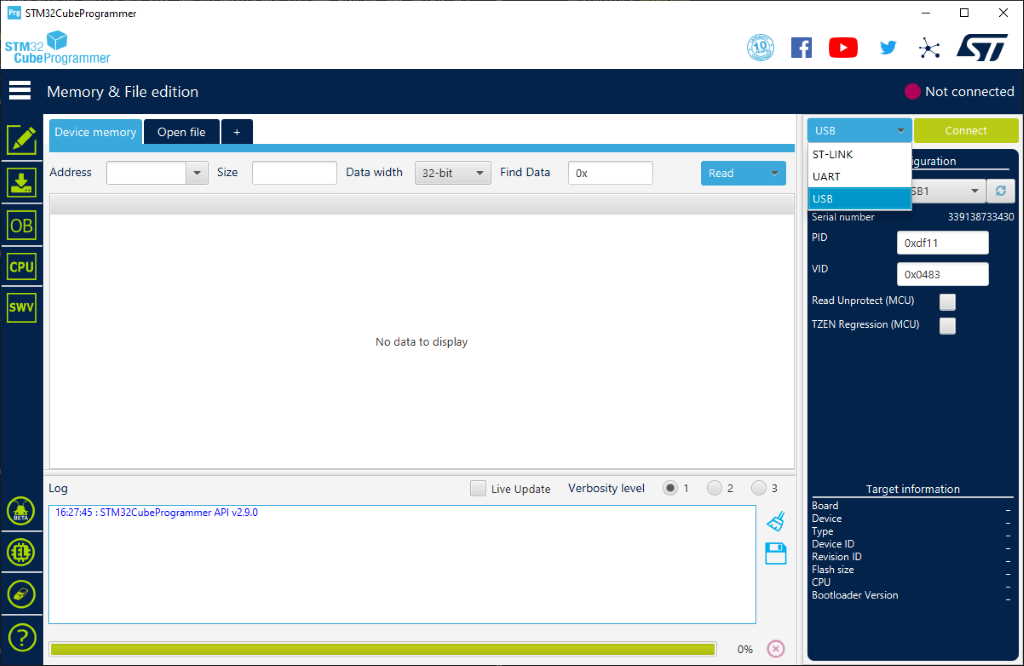Cancel operation with red X icon
Viewport: 1024px width, 666px height.
click(775, 648)
